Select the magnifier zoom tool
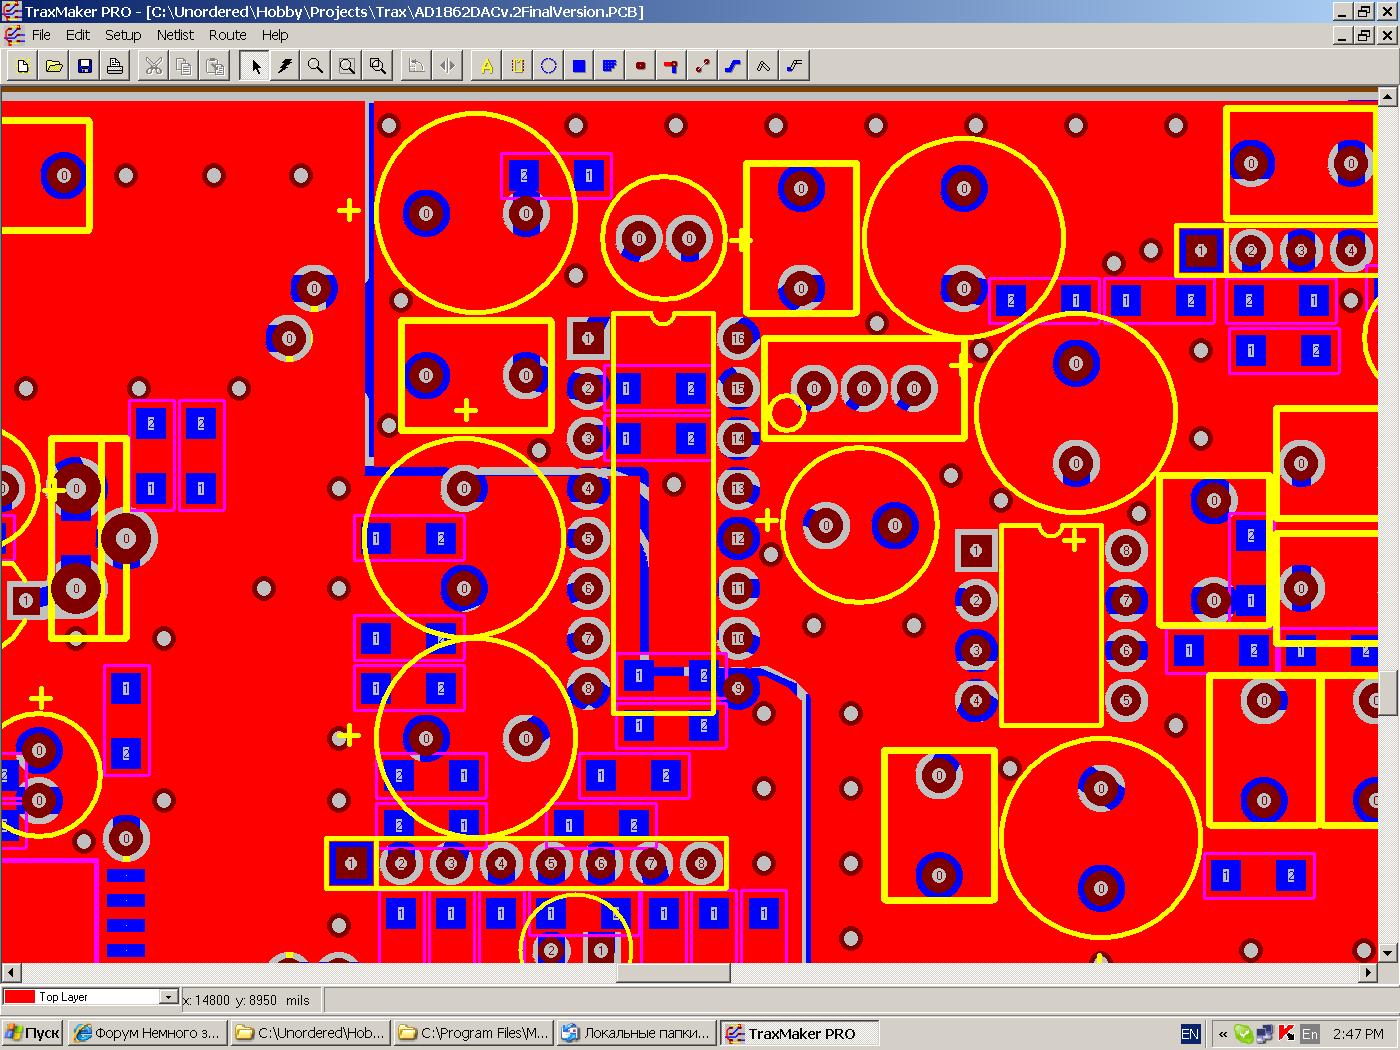1400x1050 pixels. 316,66
